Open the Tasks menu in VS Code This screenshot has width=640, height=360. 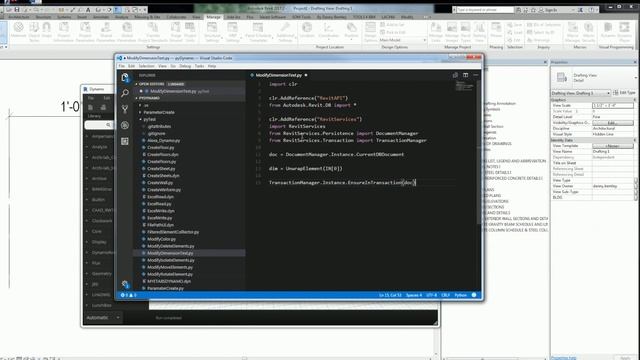[199, 66]
